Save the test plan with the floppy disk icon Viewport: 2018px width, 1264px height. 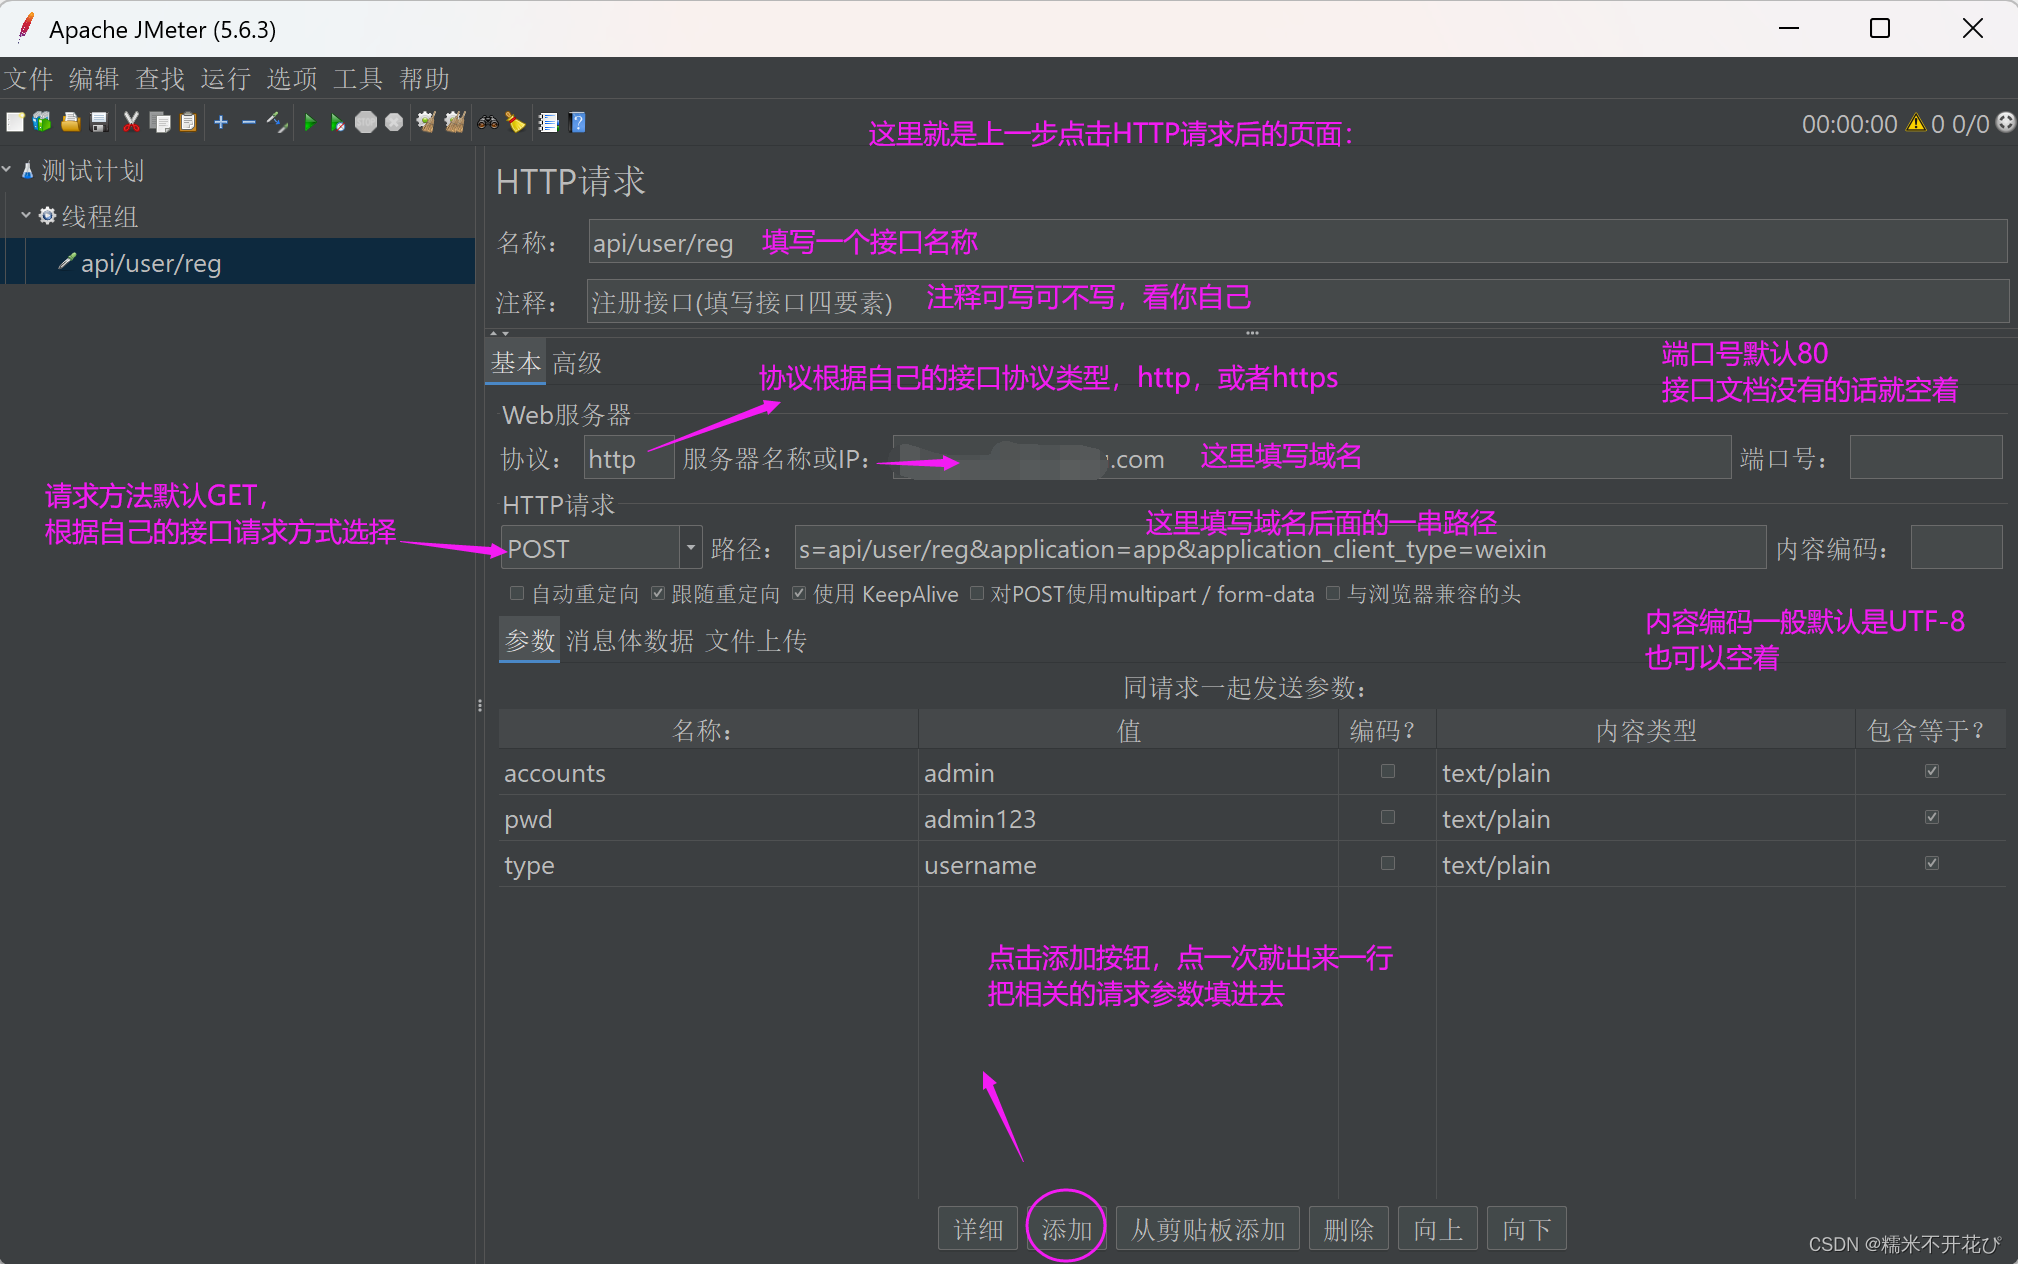coord(99,122)
